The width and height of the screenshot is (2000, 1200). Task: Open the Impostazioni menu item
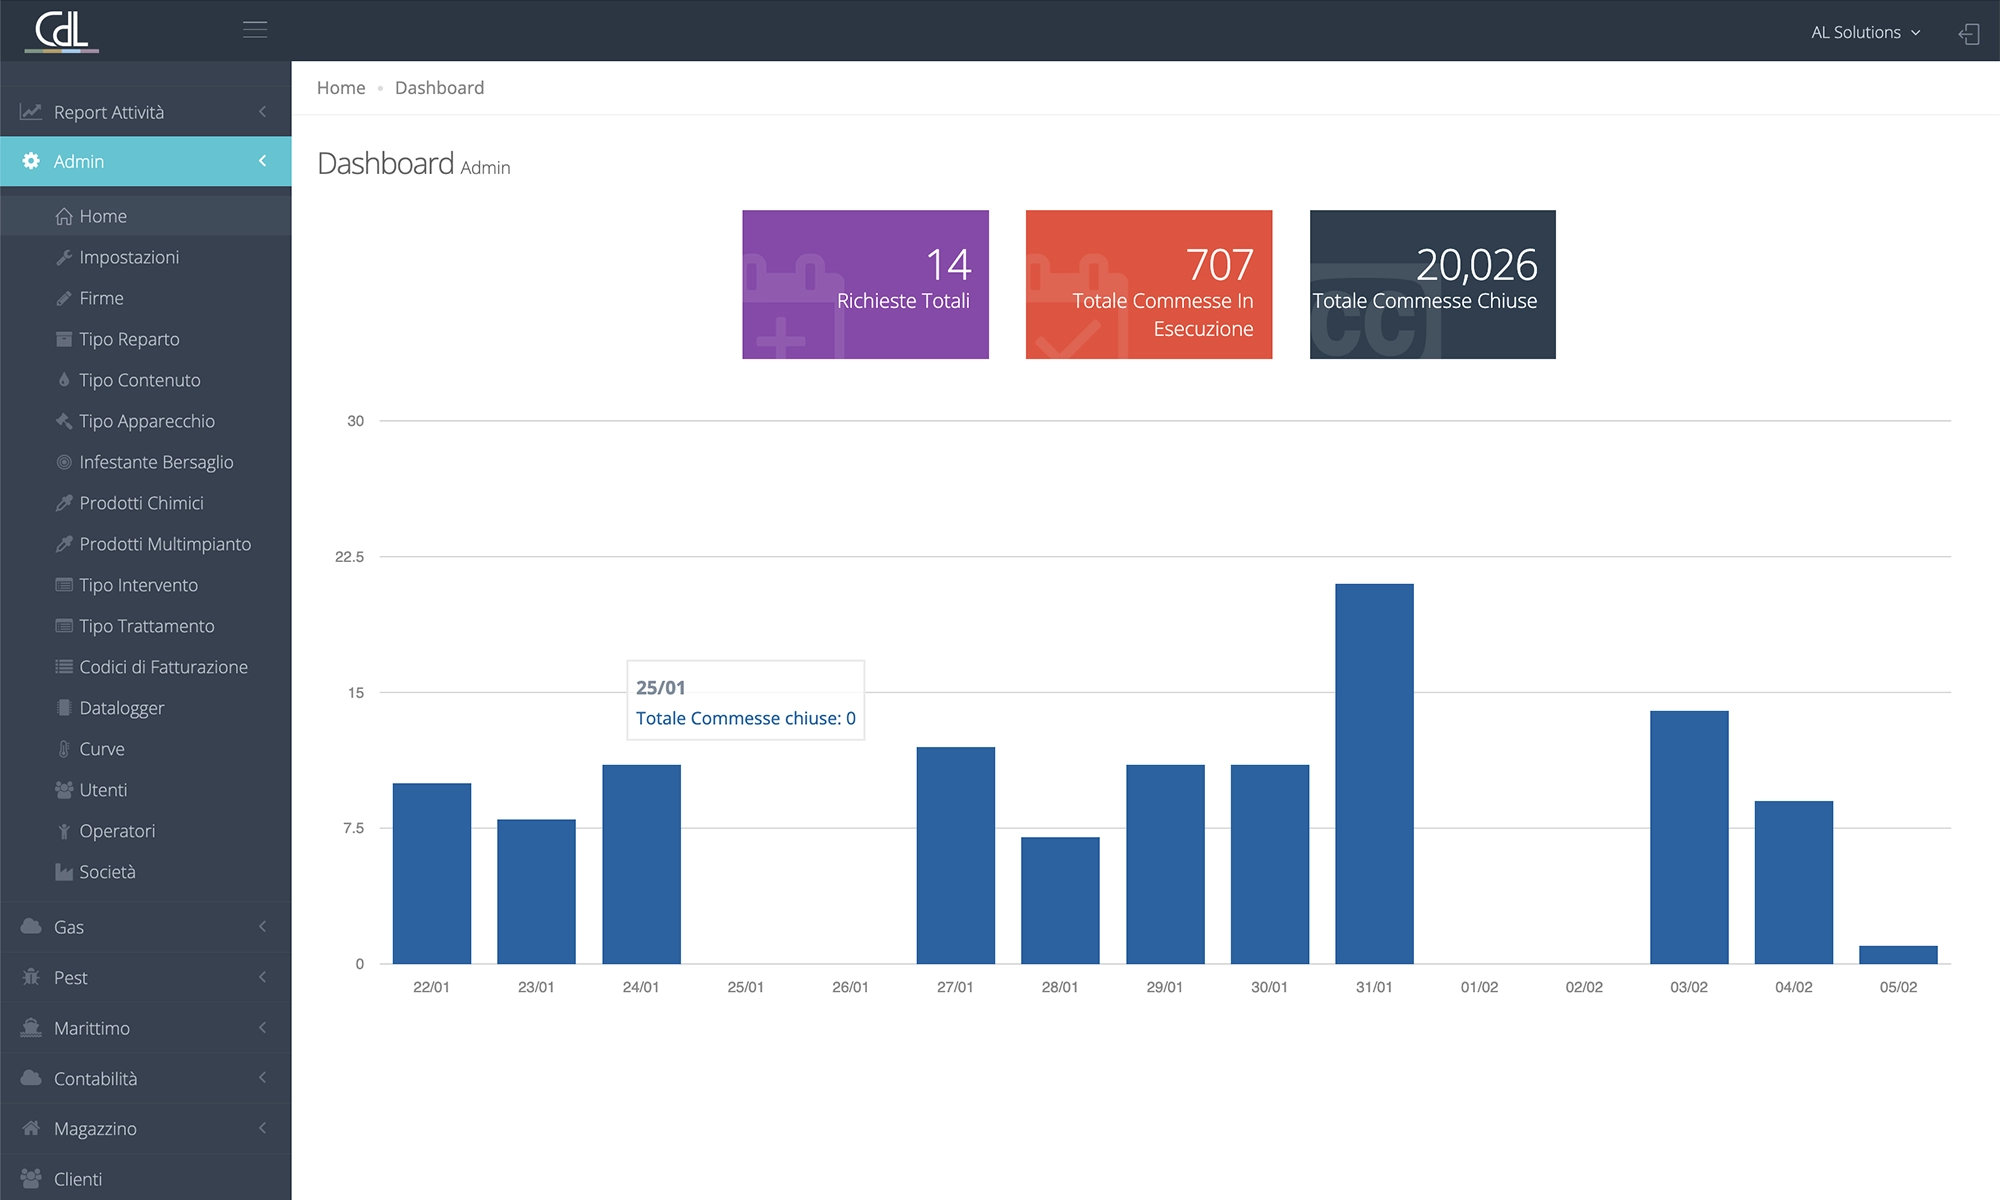145,257
